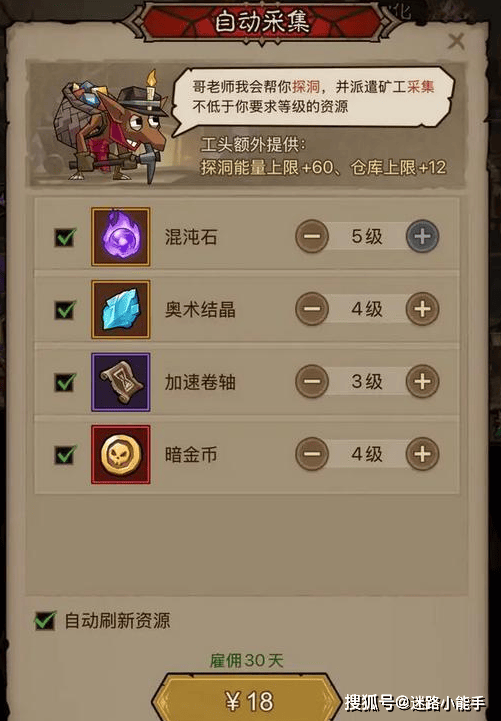Image resolution: width=501 pixels, height=721 pixels.
Task: Click the 加速卷轴 hourglass scroll icon
Action: 121,382
